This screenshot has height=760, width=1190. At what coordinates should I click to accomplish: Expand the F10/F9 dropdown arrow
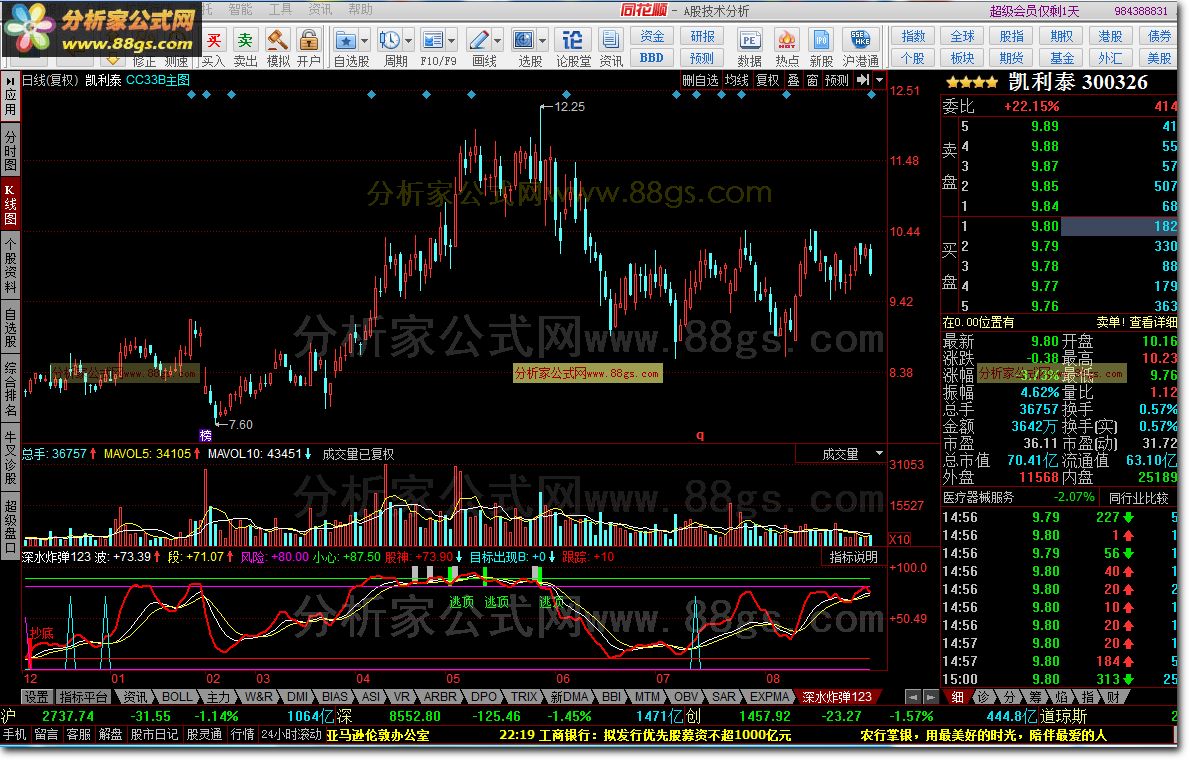point(452,40)
